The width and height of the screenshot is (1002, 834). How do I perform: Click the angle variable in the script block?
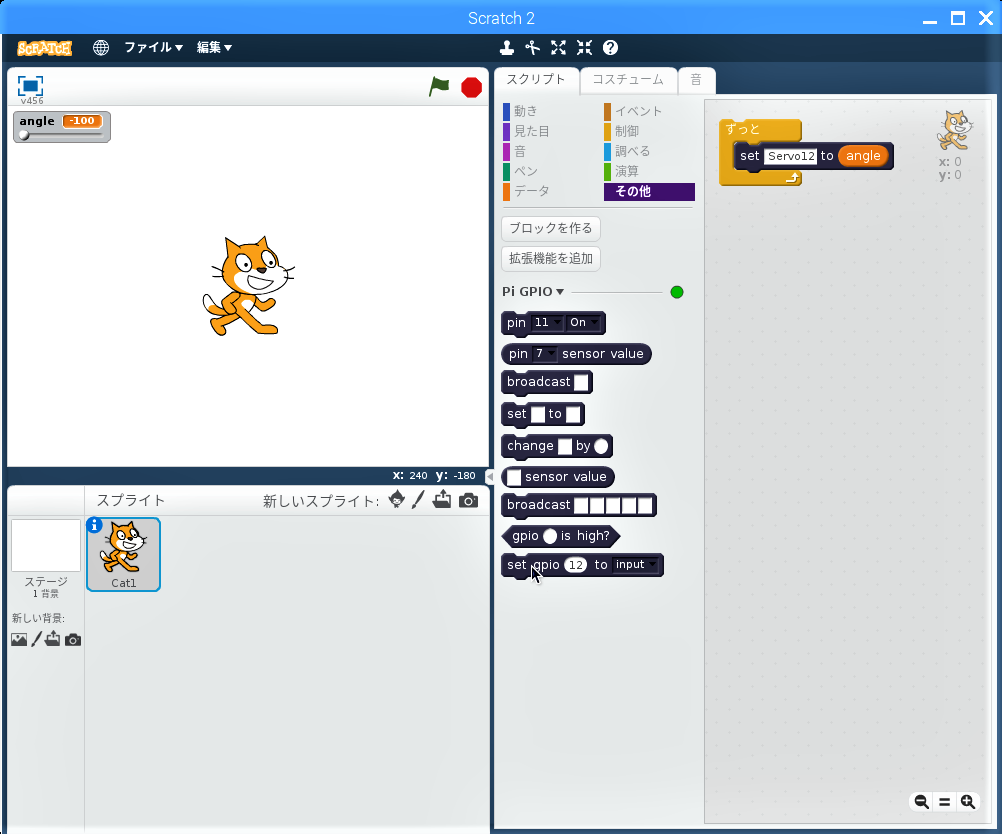863,156
